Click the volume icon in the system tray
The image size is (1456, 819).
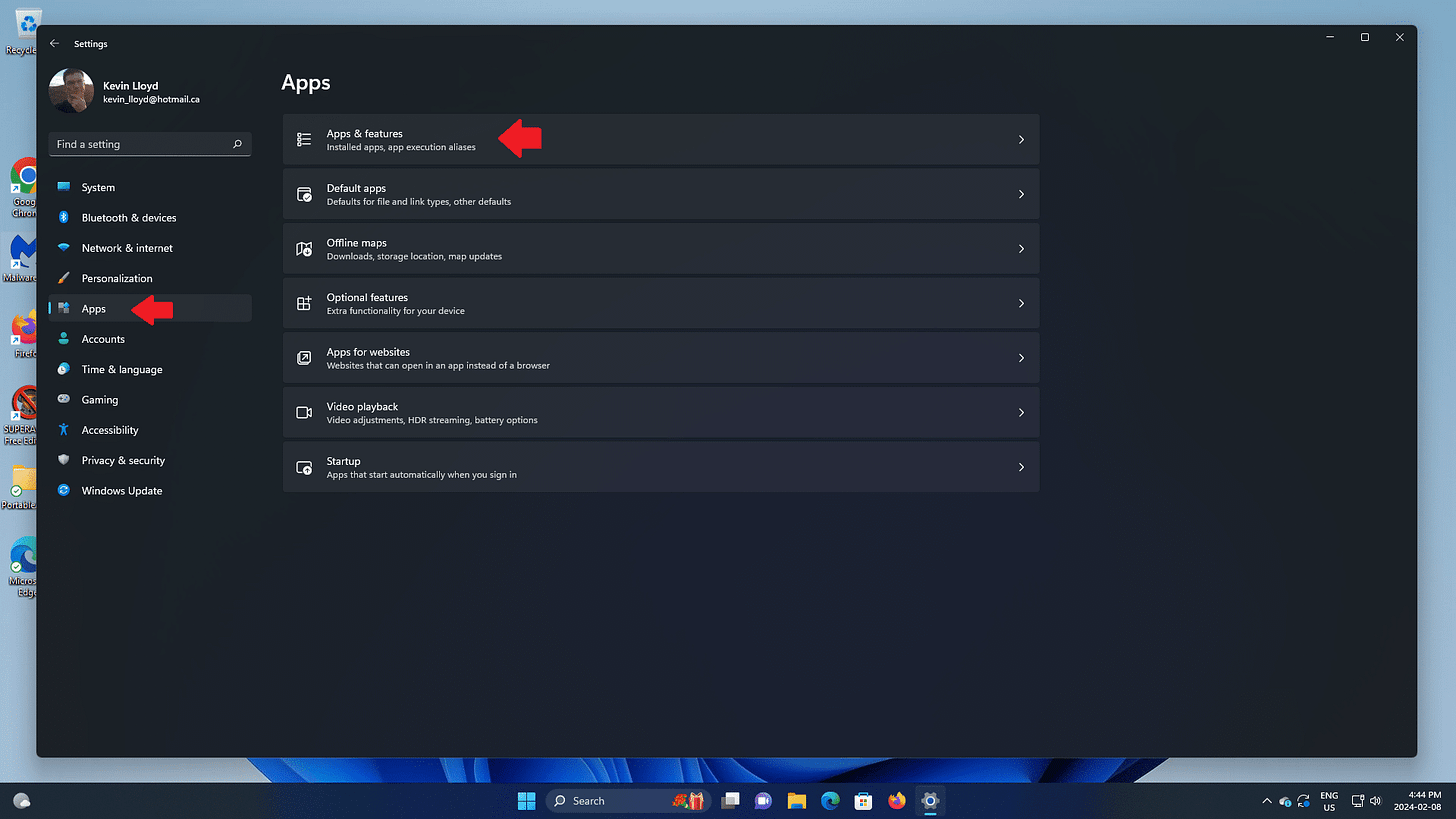[1375, 800]
